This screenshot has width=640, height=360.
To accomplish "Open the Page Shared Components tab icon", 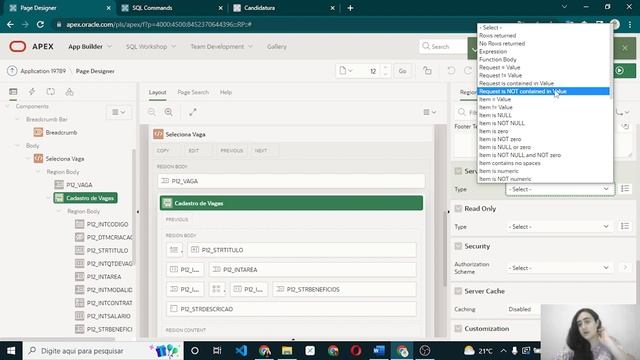I will point(69,92).
